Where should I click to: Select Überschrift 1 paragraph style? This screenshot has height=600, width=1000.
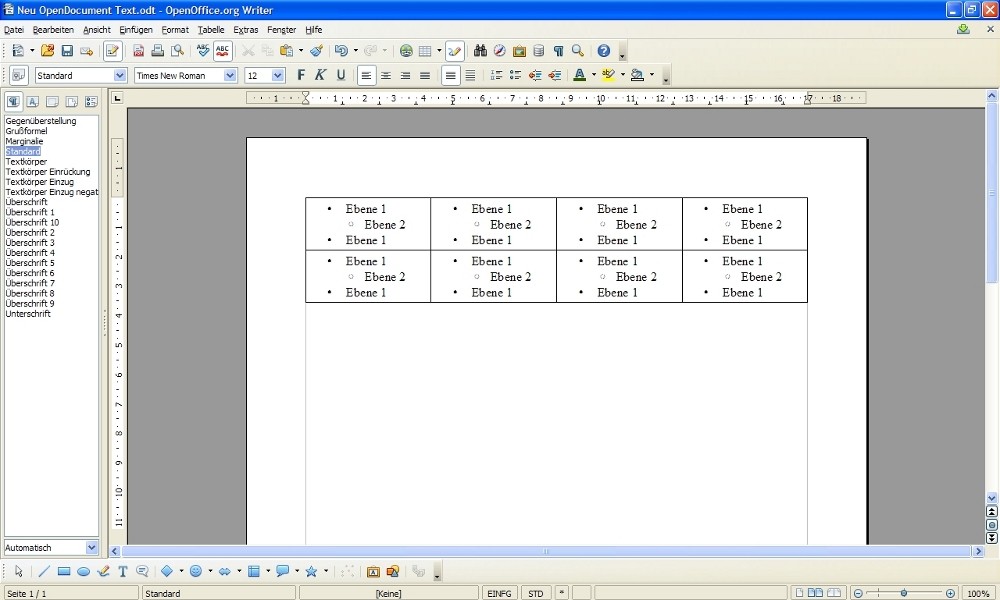30,213
